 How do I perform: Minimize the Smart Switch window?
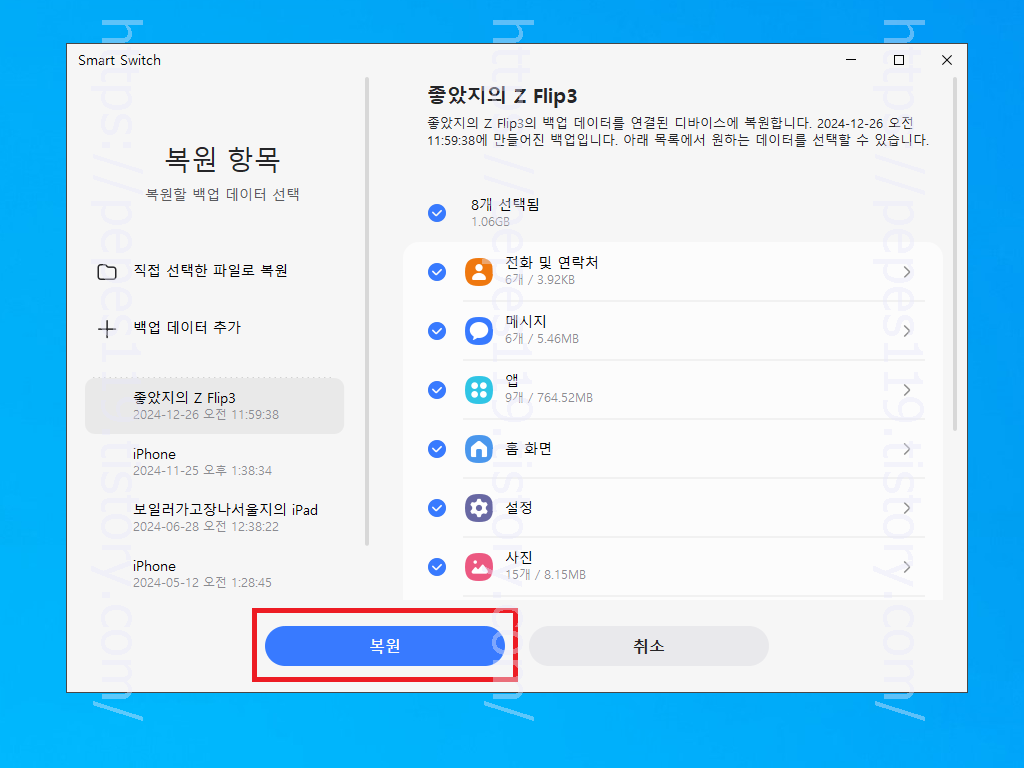pyautogui.click(x=851, y=60)
